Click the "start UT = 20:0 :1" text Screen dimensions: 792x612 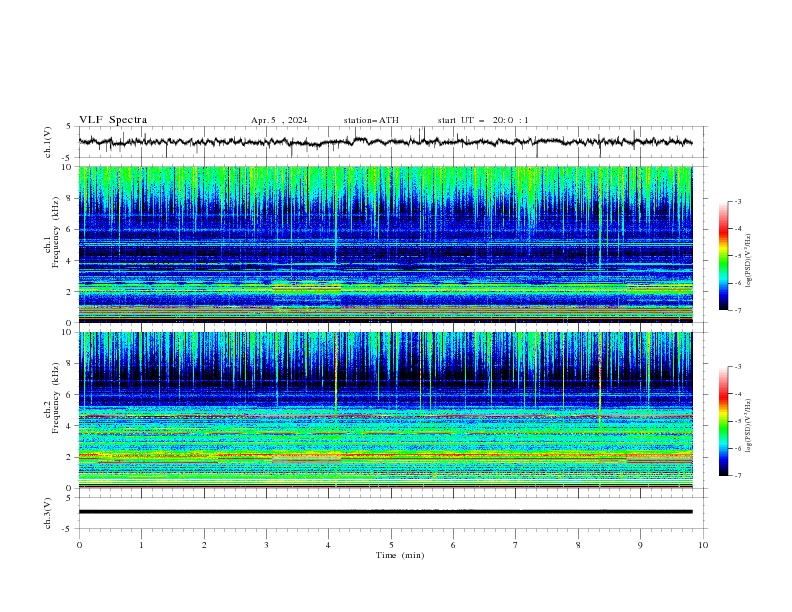coord(483,120)
